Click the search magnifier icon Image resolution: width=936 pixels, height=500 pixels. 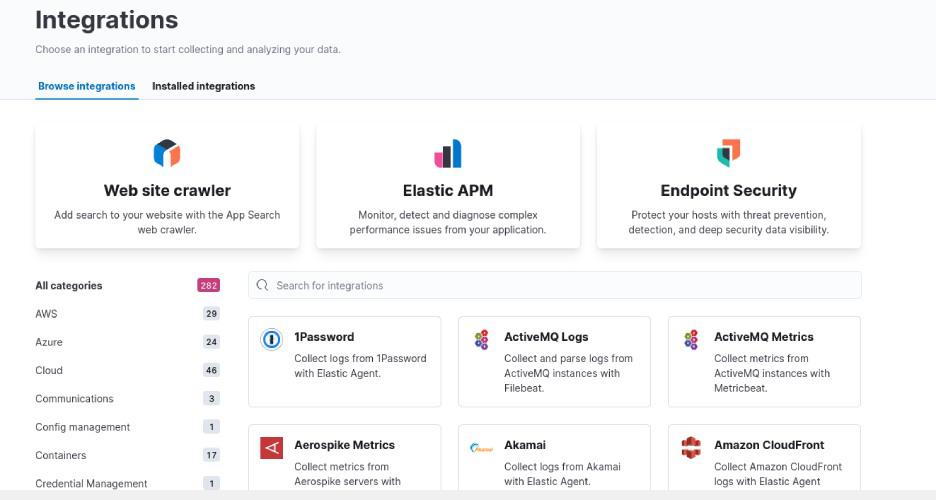(x=263, y=285)
